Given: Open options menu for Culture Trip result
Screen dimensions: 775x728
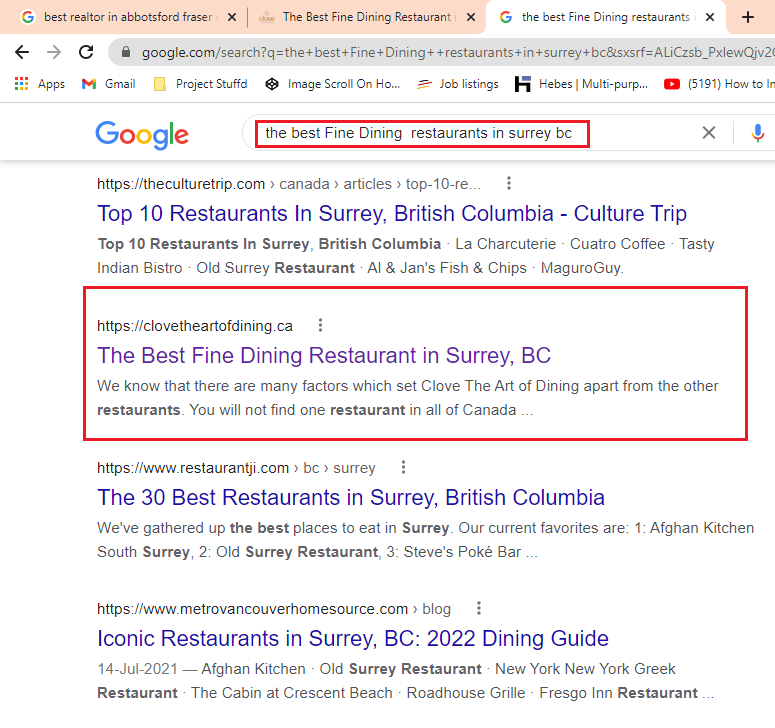Looking at the screenshot, I should click(509, 183).
